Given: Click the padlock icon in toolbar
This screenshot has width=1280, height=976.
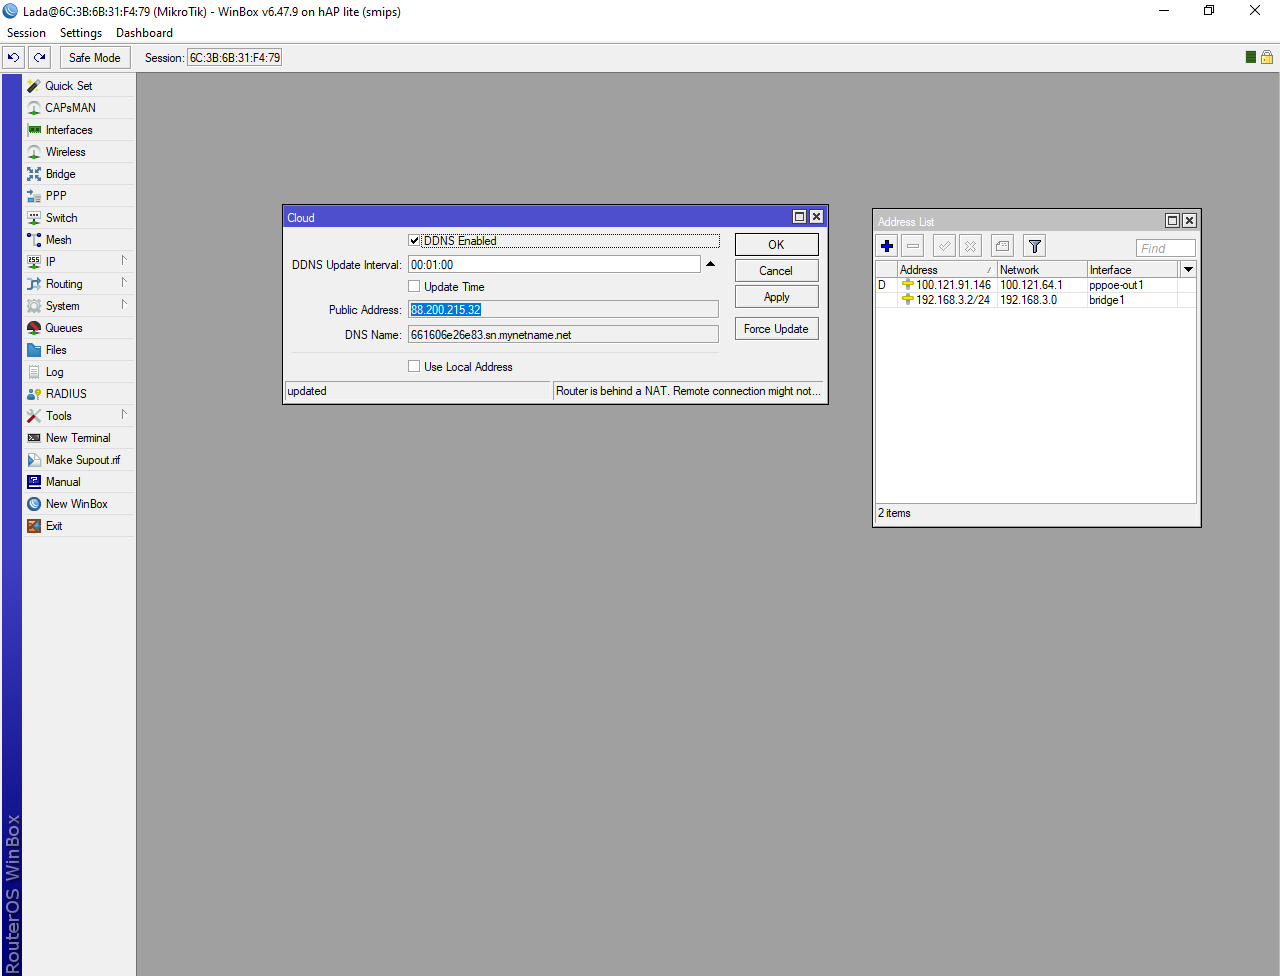Looking at the screenshot, I should click(1267, 57).
